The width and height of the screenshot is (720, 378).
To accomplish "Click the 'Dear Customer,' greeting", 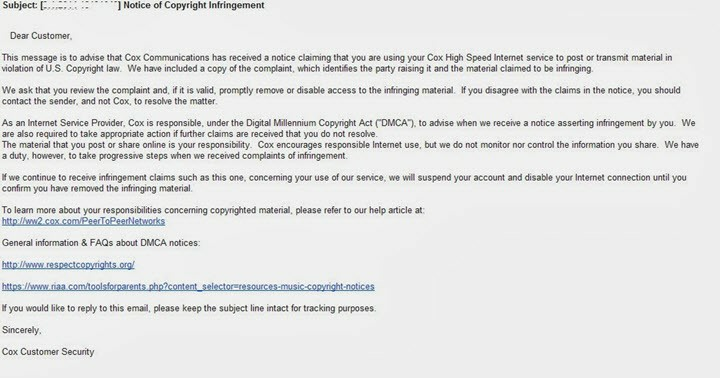I will (41, 36).
